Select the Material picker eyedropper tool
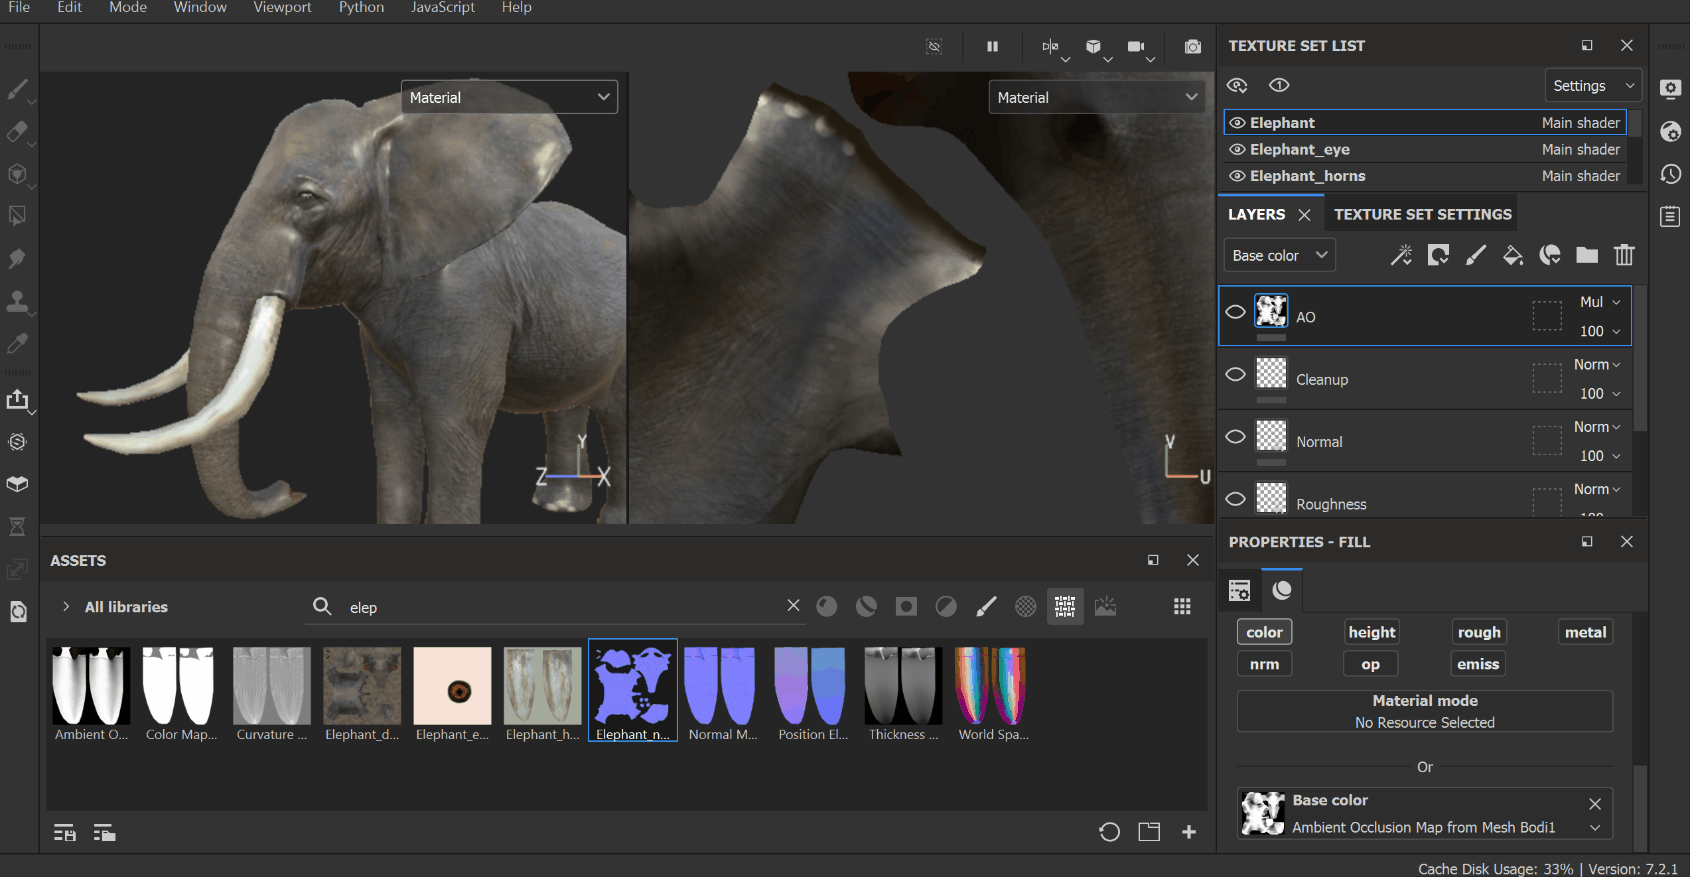Image resolution: width=1690 pixels, height=877 pixels. point(17,343)
